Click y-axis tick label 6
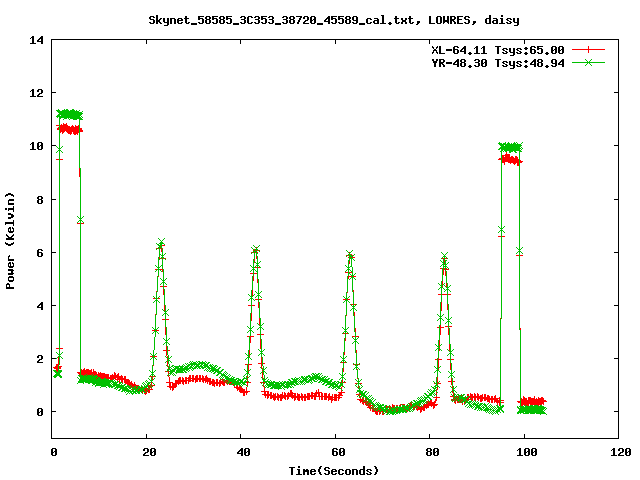Screen dimensions: 640x480 (40, 253)
